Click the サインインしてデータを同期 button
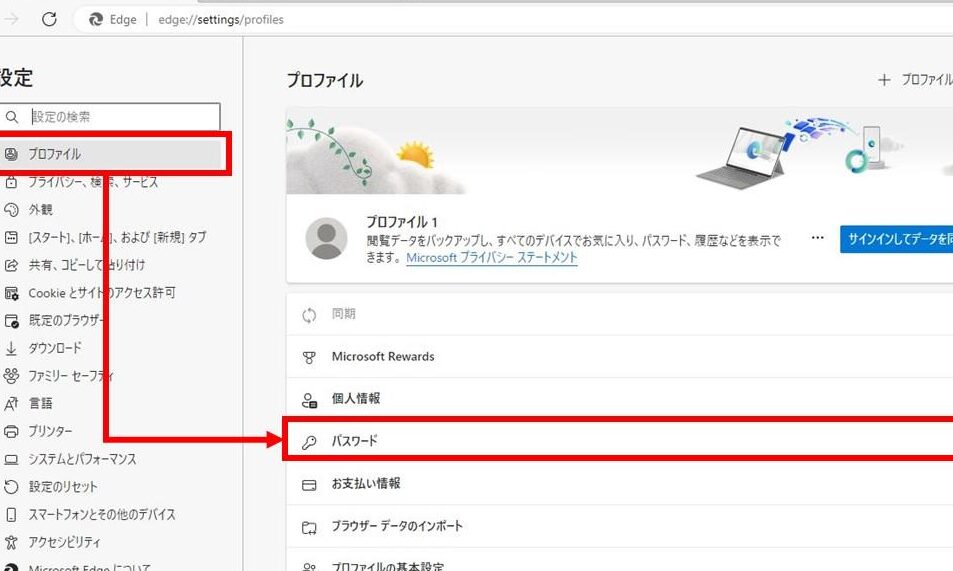This screenshot has width=953, height=571. [x=896, y=239]
